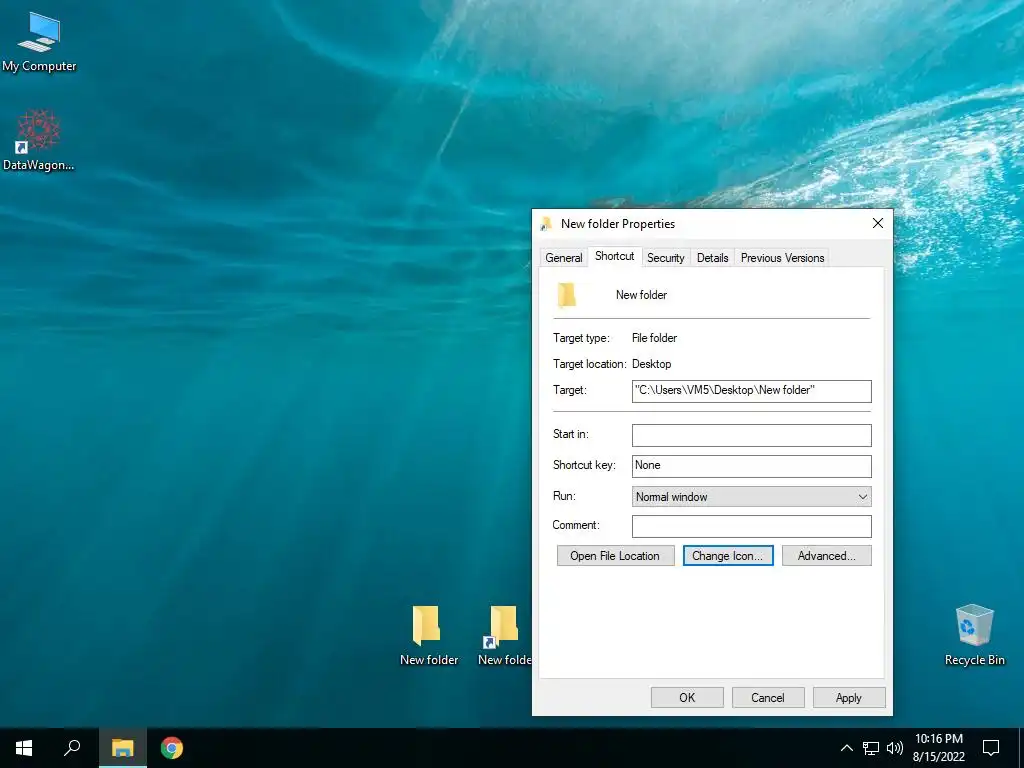Click the large folder icon in Shortcut tab
The image size is (1024, 768).
pos(567,295)
